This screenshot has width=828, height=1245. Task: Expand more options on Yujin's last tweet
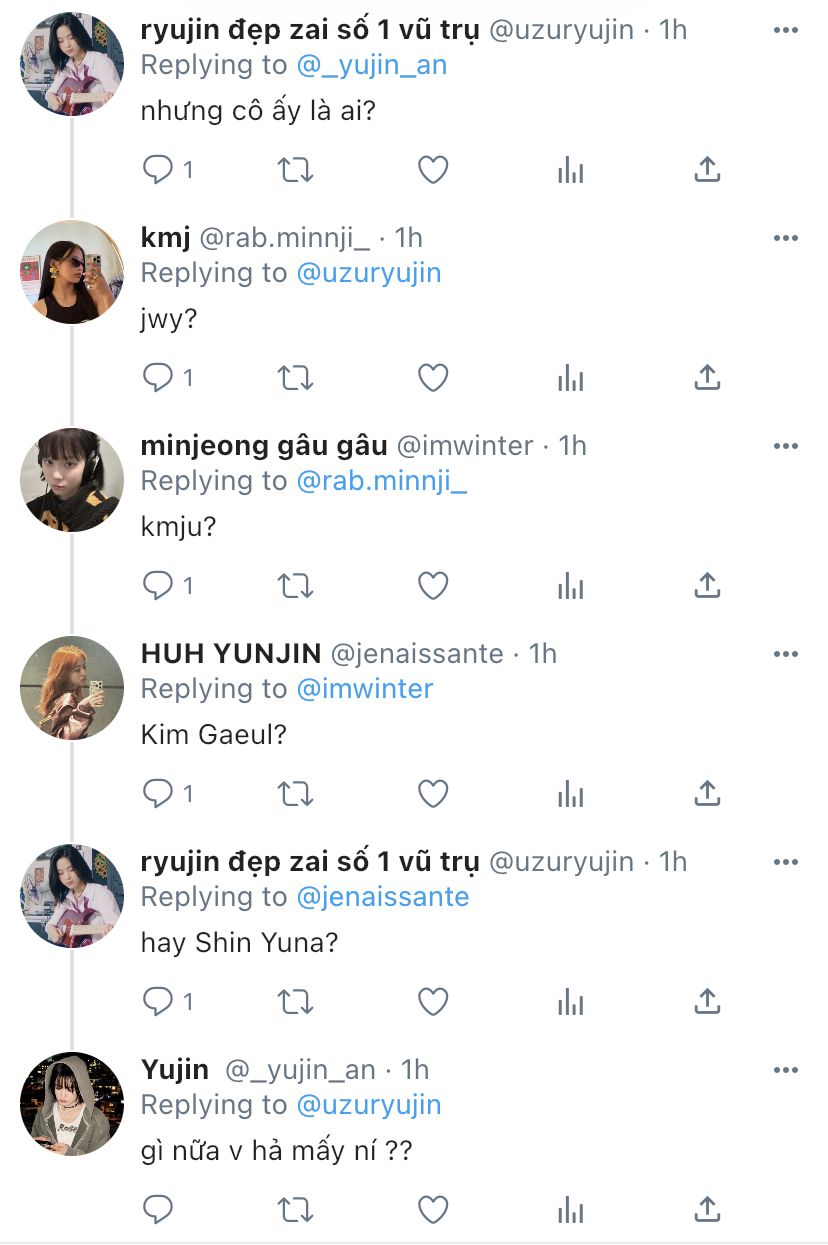tap(786, 1070)
